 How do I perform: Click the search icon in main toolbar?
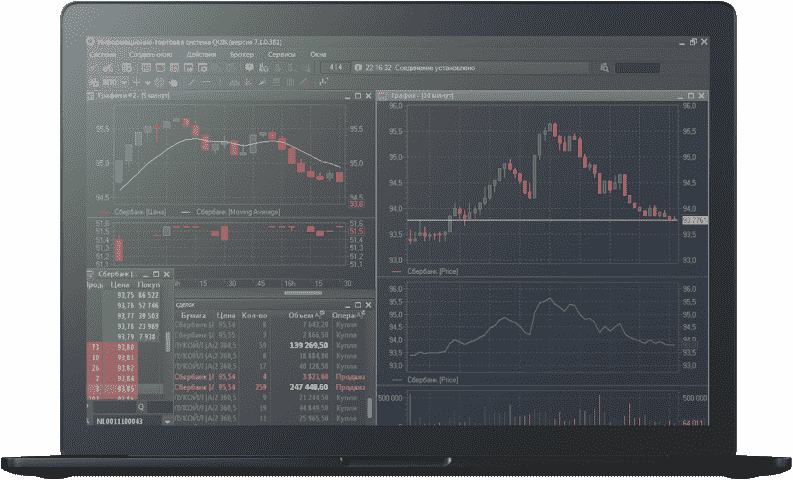click(604, 67)
